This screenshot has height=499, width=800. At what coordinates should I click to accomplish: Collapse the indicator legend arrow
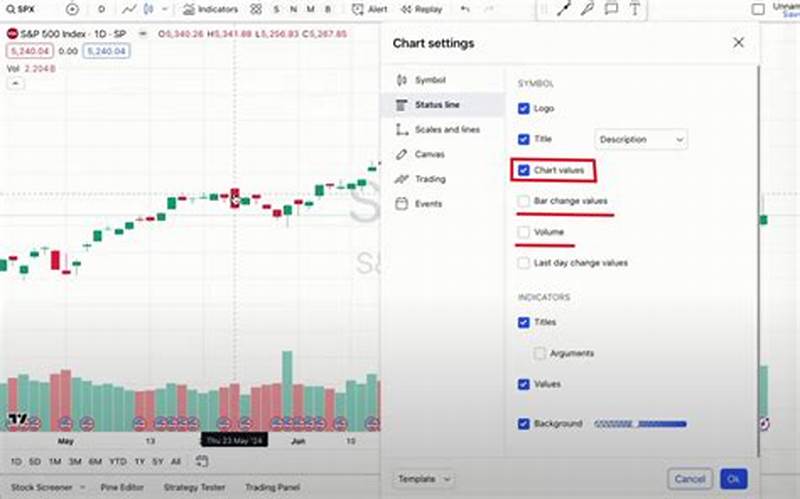[x=15, y=83]
